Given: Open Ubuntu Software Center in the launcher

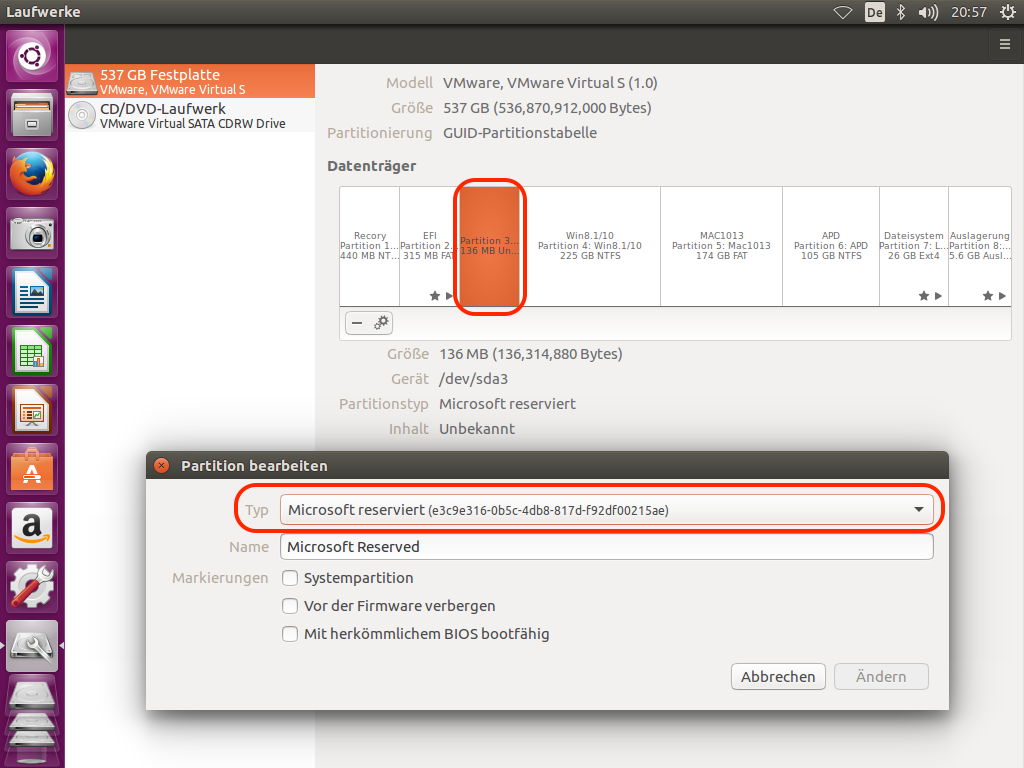Looking at the screenshot, I should pos(32,469).
